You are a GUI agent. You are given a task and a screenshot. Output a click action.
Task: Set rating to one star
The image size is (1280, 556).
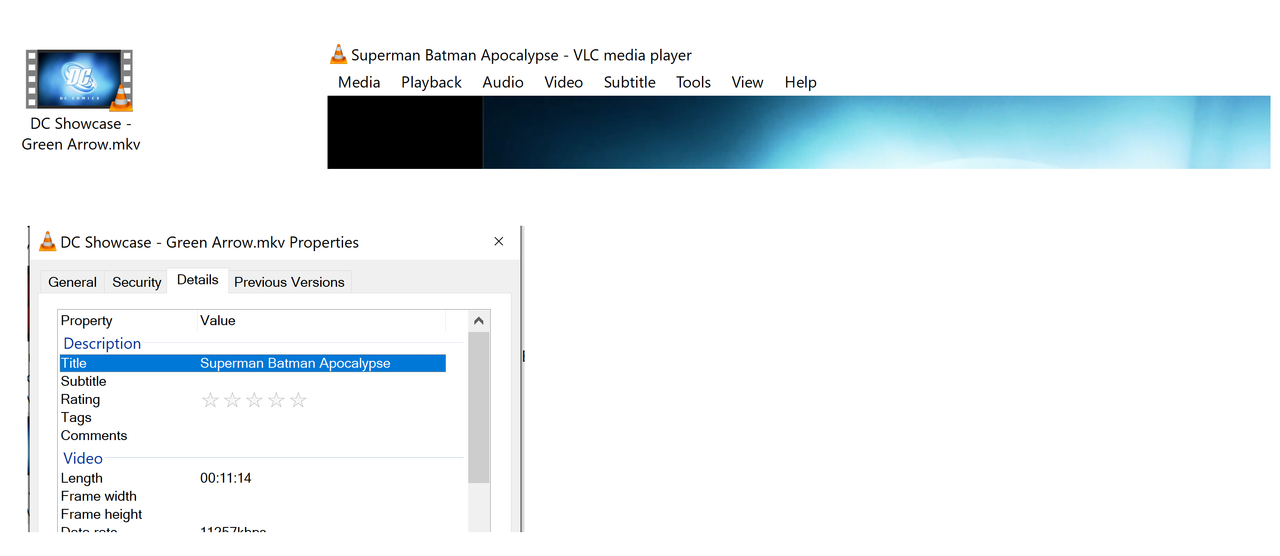[x=210, y=400]
